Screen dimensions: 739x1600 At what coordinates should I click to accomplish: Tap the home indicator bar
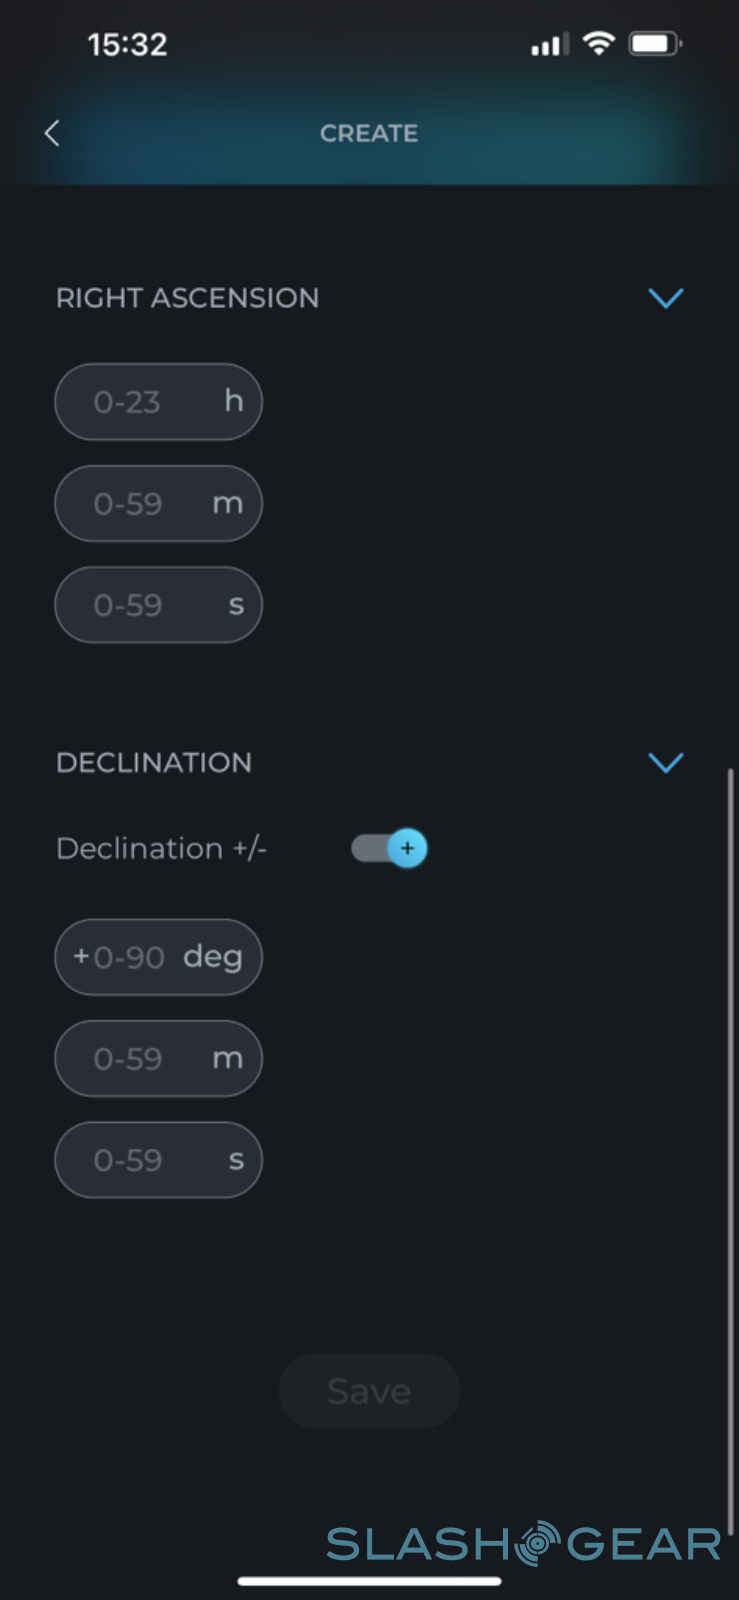click(x=369, y=1581)
